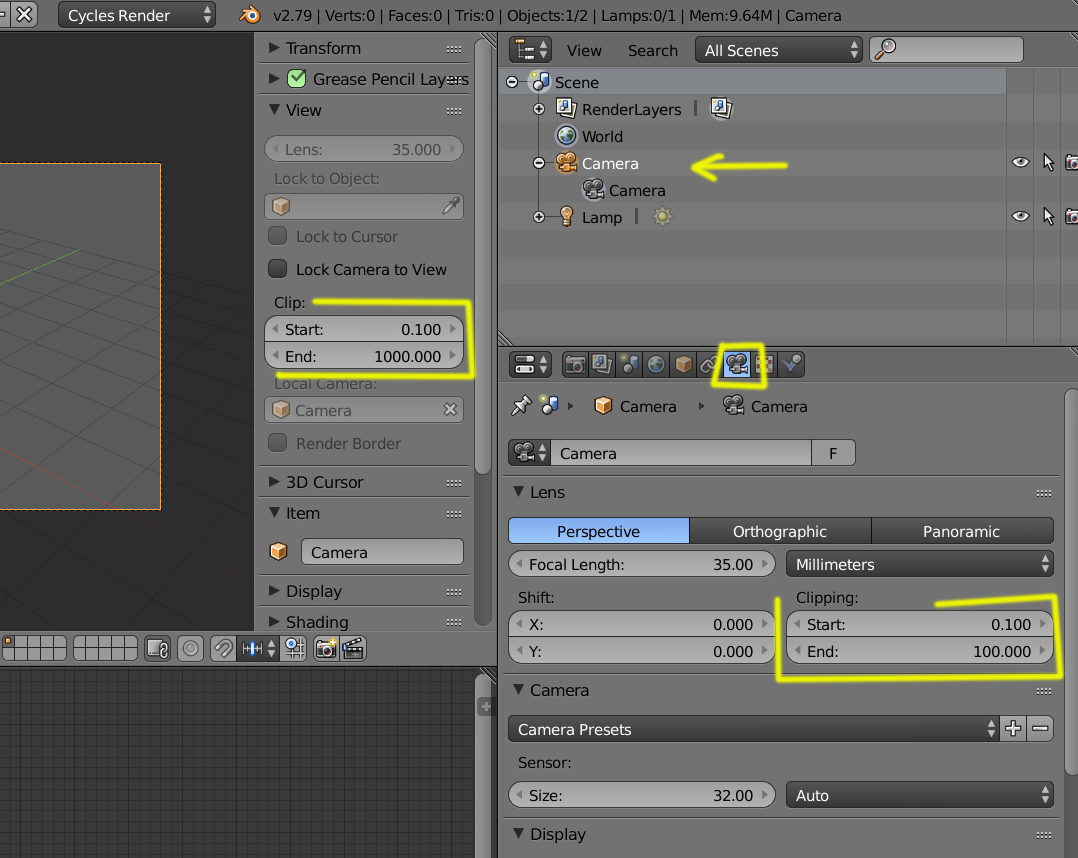
Task: Open the outliner editor type selector
Action: (x=530, y=50)
